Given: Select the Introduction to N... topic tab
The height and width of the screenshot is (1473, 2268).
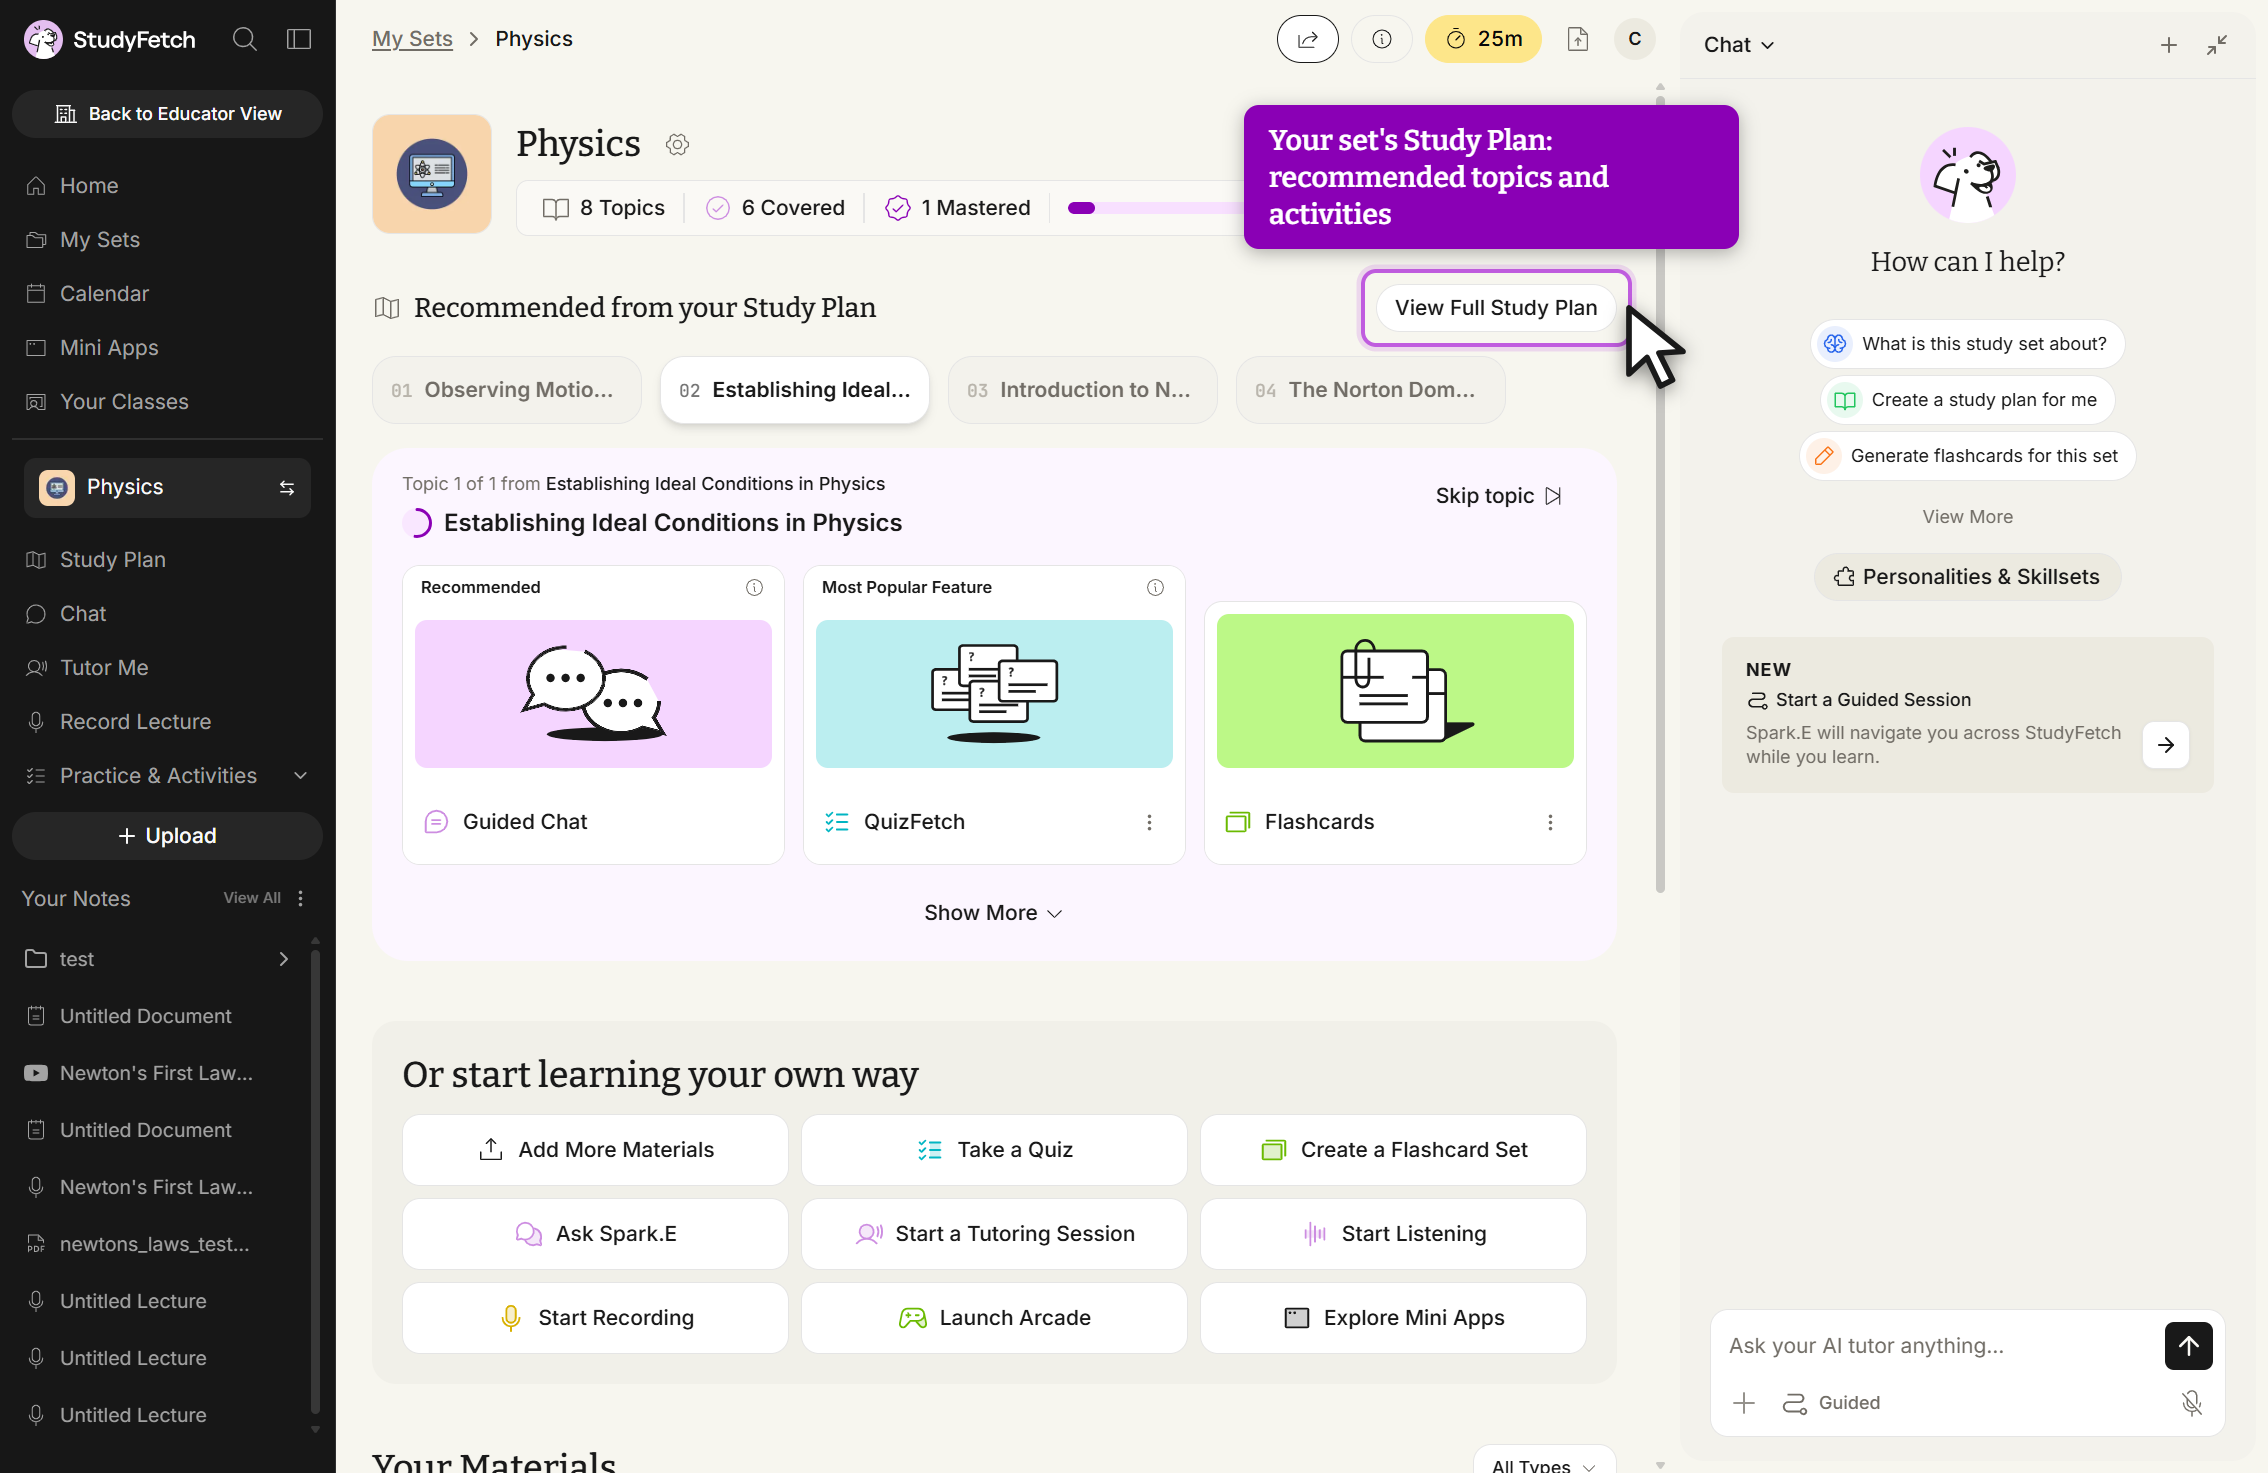Looking at the screenshot, I should click(1082, 390).
